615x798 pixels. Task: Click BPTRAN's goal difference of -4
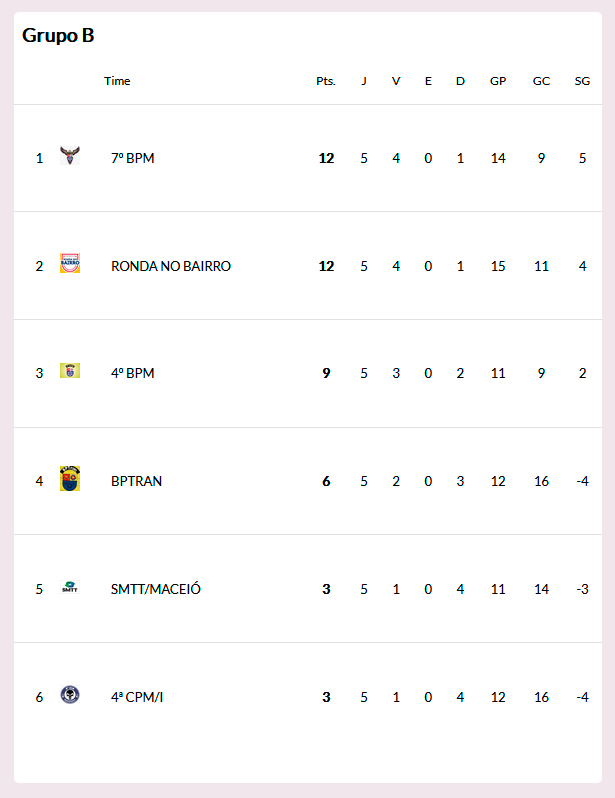pyautogui.click(x=582, y=481)
